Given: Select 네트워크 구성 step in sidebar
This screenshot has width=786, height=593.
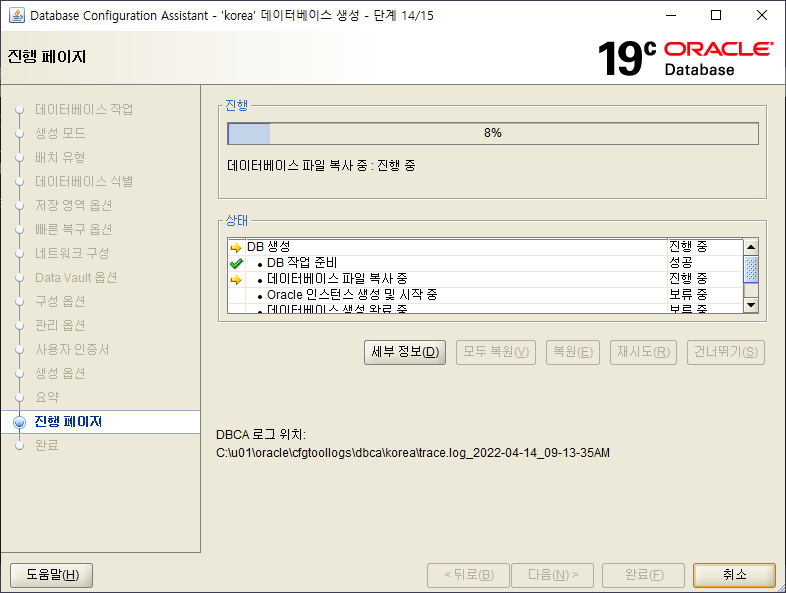Looking at the screenshot, I should point(72,254).
